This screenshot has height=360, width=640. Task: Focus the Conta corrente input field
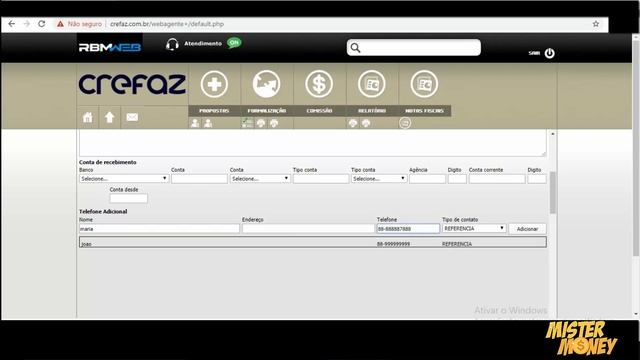(497, 179)
